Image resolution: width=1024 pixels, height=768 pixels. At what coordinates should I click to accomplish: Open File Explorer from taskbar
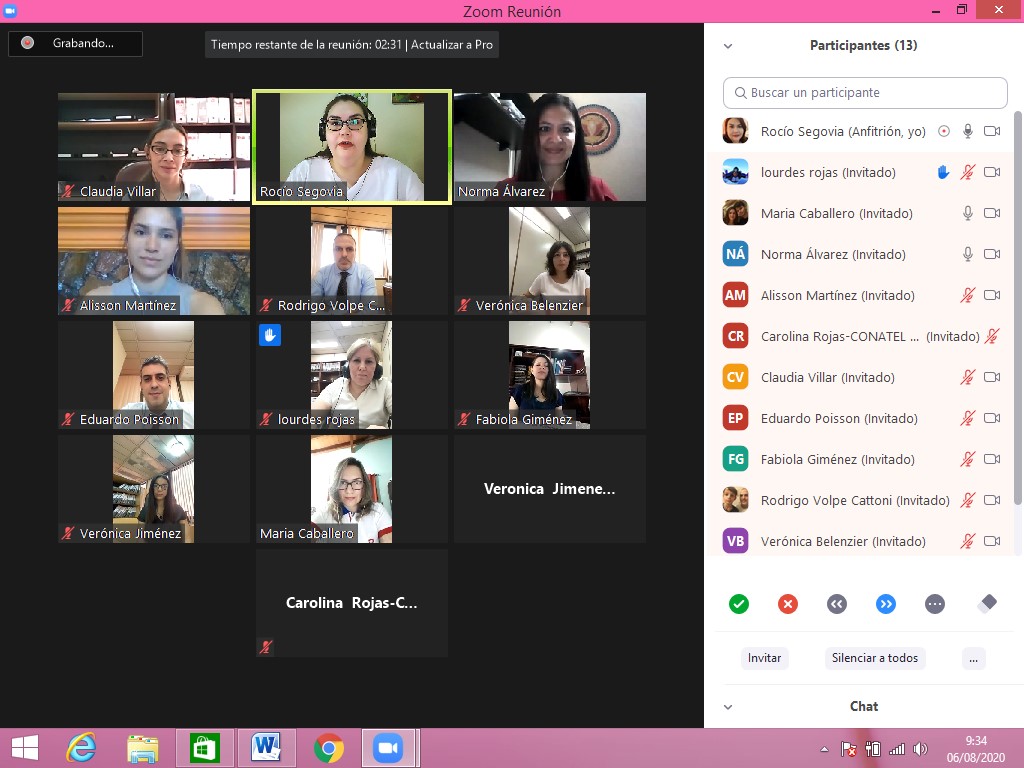(x=142, y=748)
